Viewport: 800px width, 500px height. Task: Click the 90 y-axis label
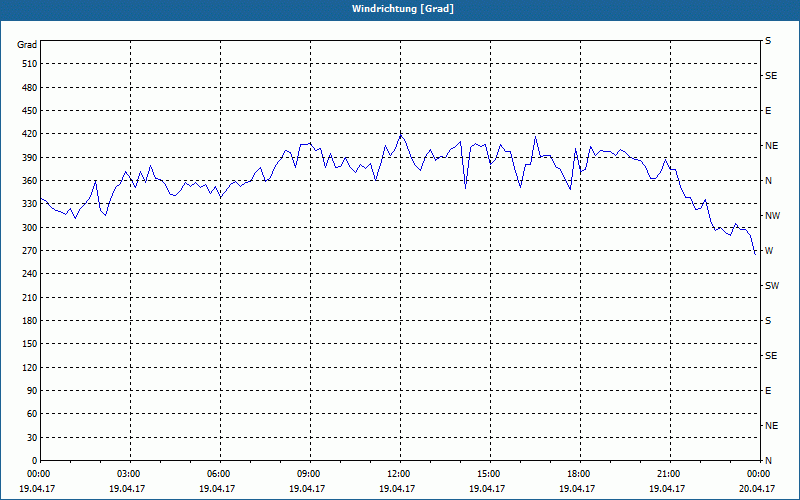coord(32,391)
